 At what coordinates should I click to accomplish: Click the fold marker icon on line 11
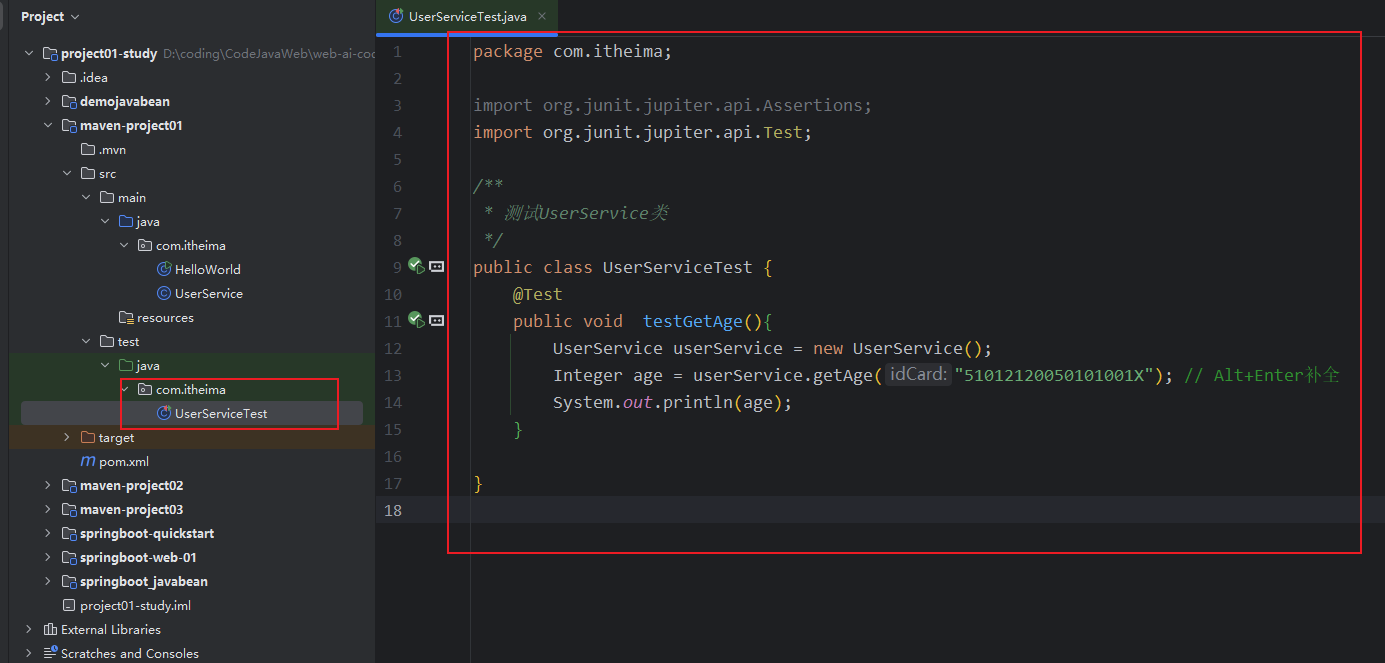pyautogui.click(x=437, y=320)
